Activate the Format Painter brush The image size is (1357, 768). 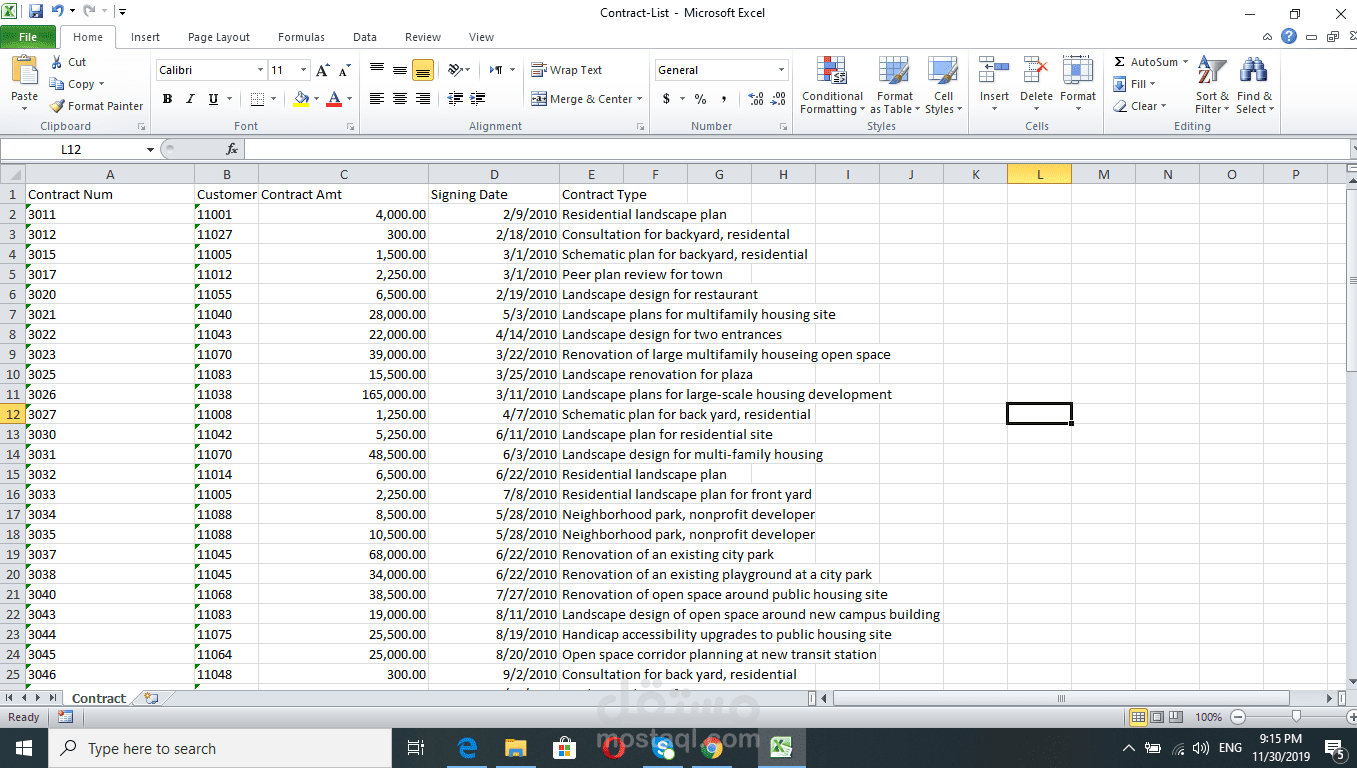[96, 106]
